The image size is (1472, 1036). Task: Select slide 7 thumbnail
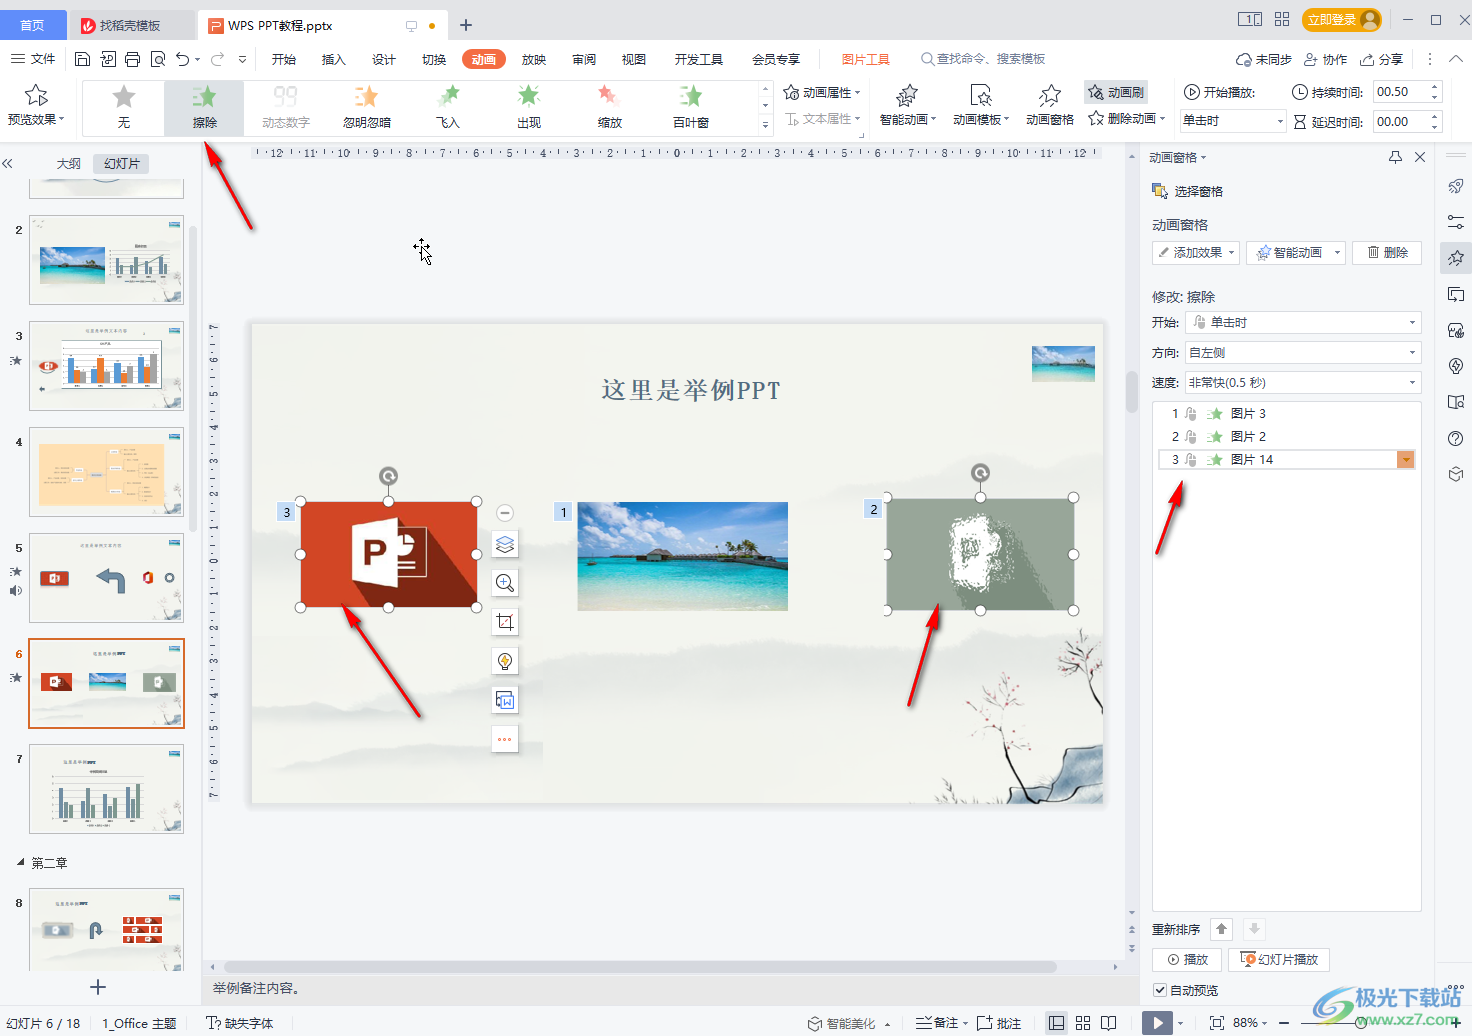click(x=106, y=789)
